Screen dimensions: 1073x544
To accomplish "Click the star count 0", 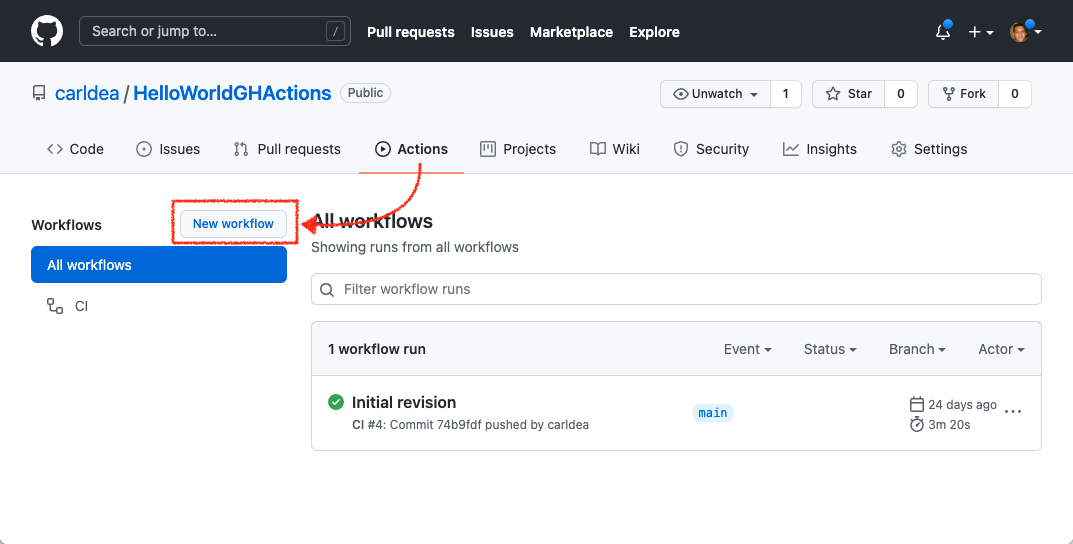I will (901, 94).
